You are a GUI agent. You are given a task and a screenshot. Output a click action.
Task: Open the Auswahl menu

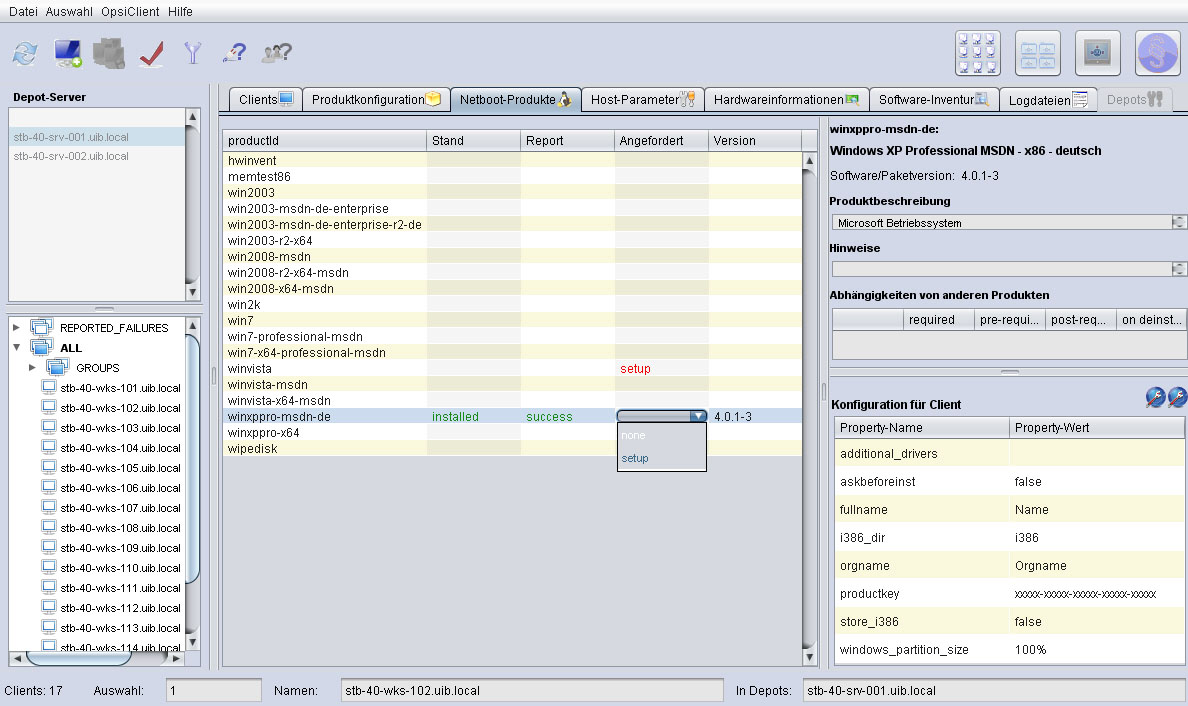tap(69, 11)
